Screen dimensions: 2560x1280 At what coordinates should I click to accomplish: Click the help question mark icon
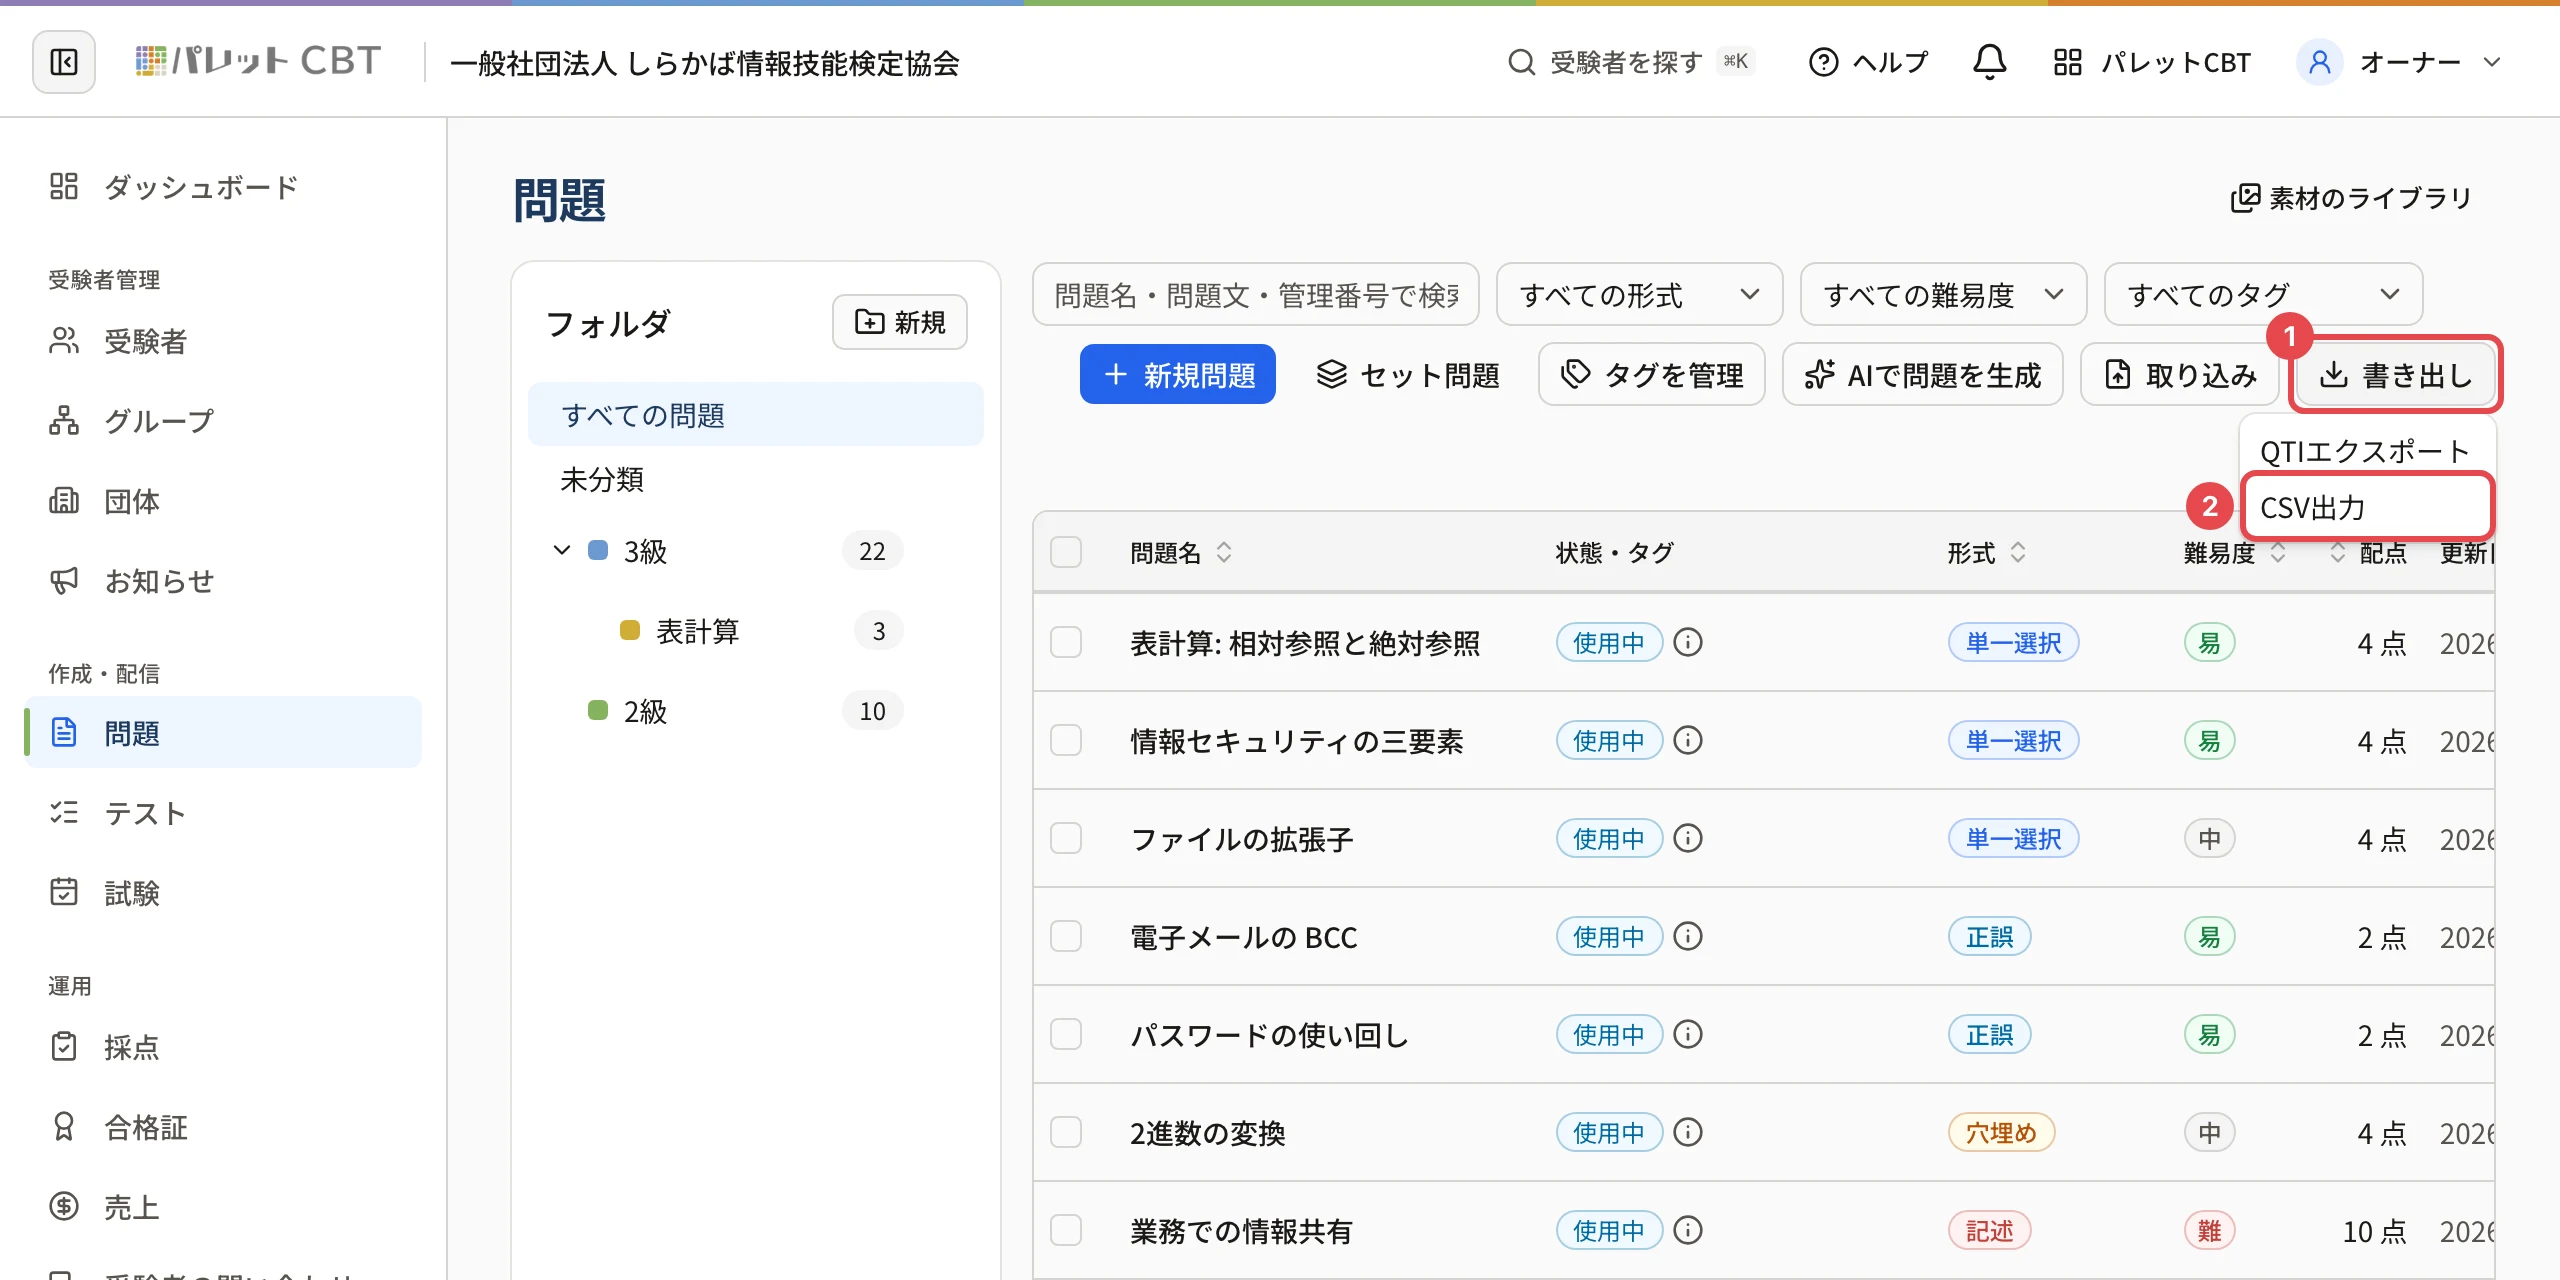[x=1823, y=62]
